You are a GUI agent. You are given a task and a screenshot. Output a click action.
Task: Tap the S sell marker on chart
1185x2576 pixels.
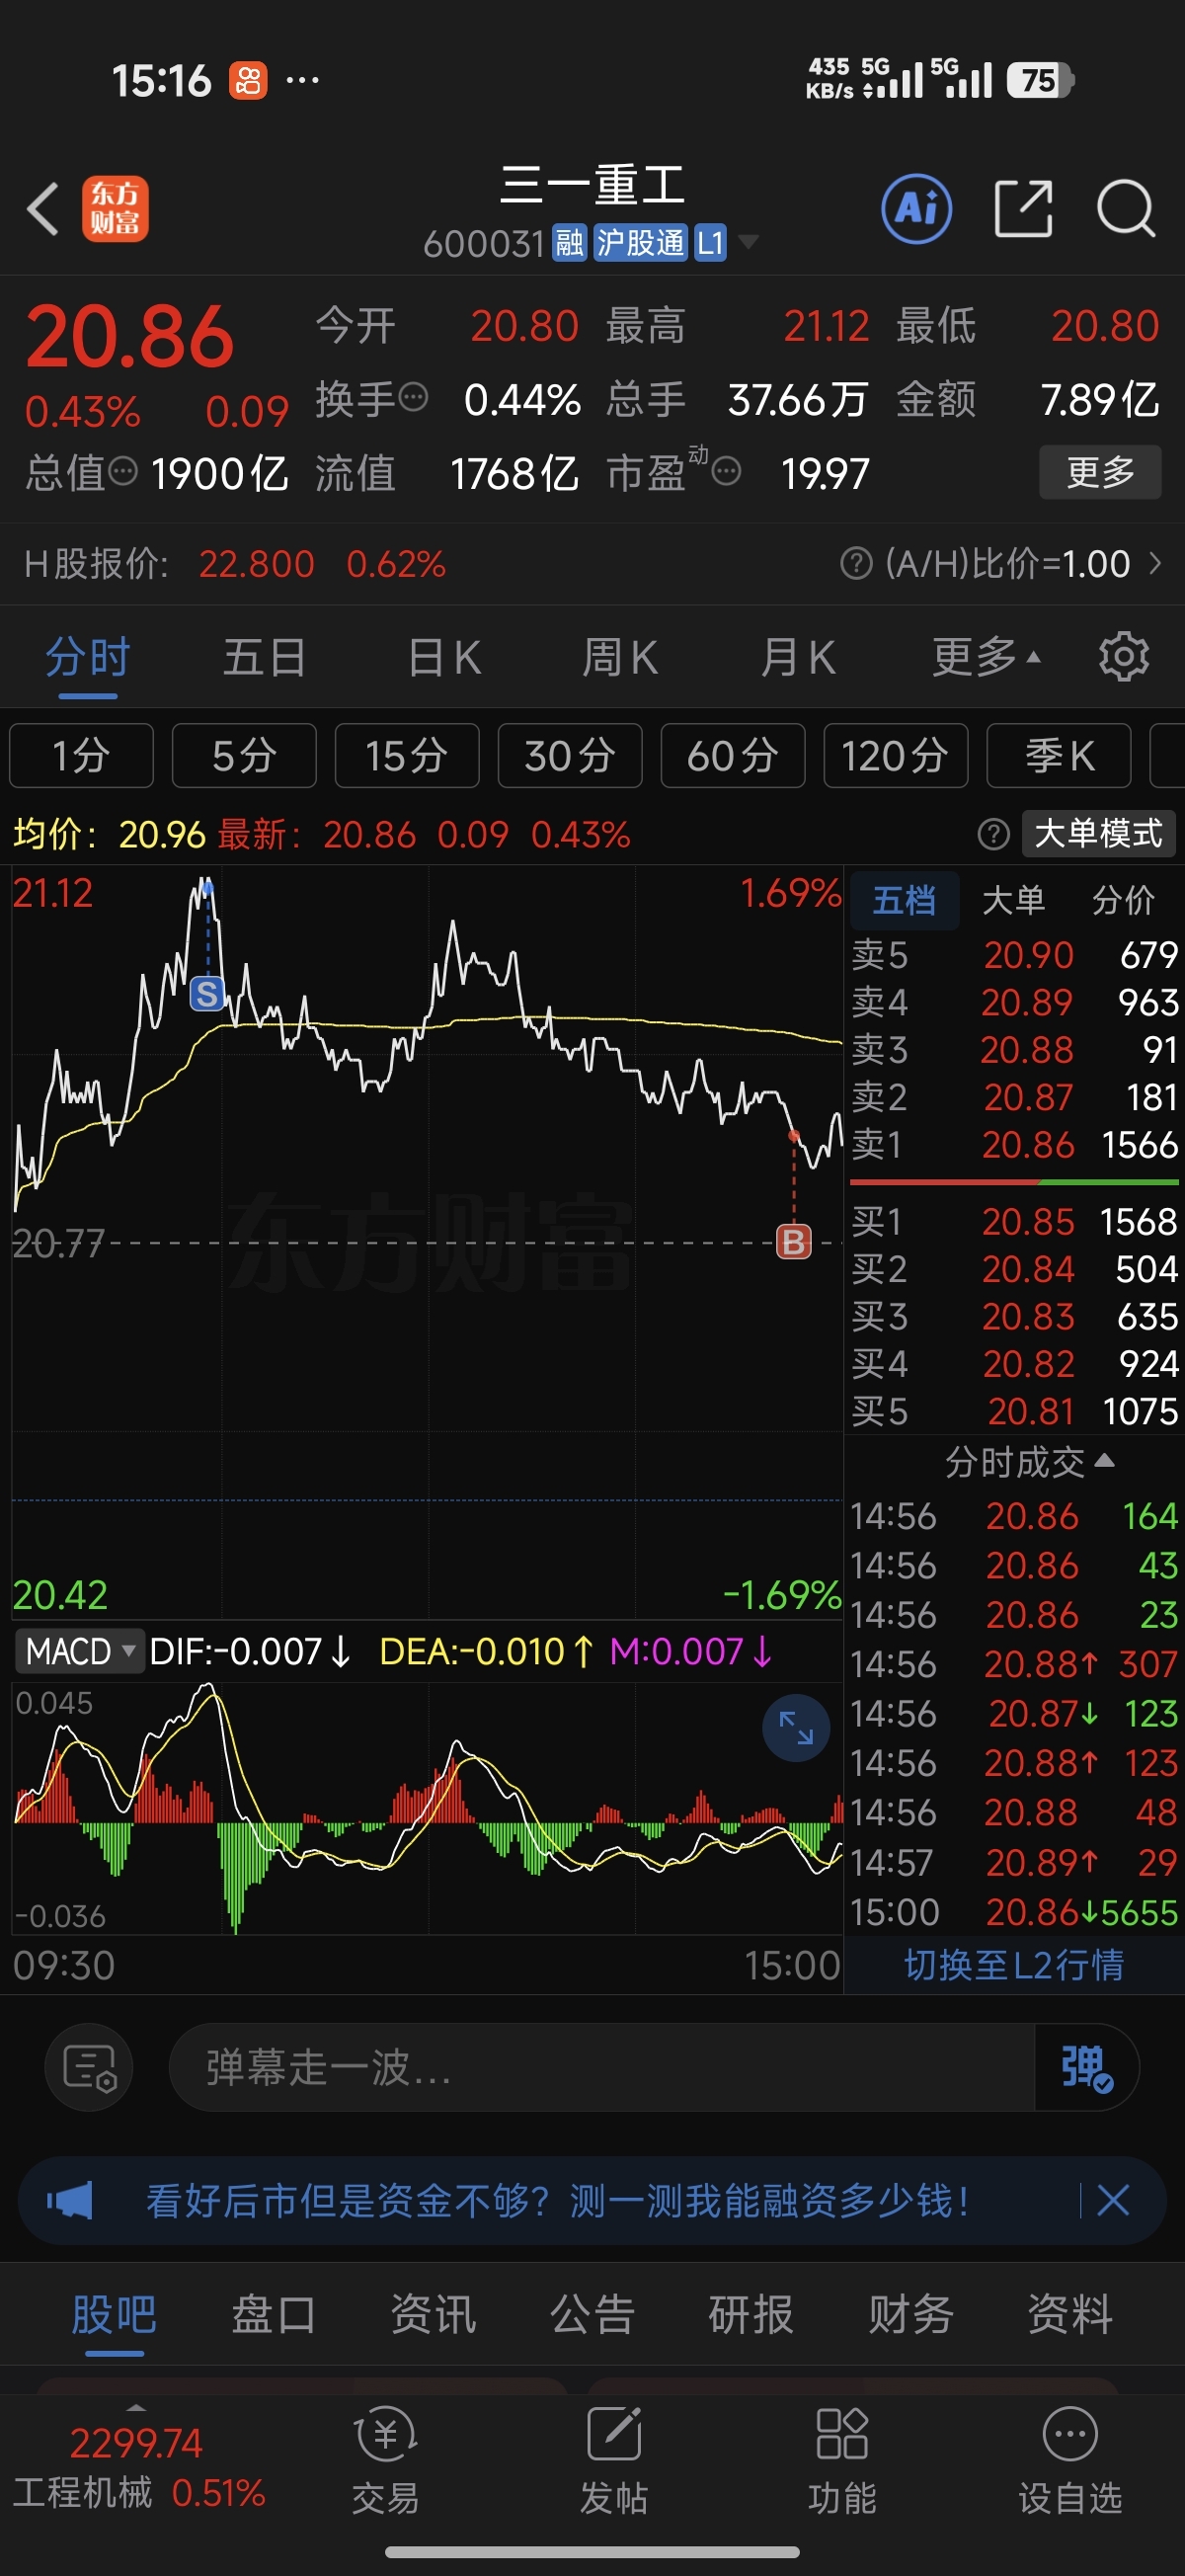pos(207,993)
